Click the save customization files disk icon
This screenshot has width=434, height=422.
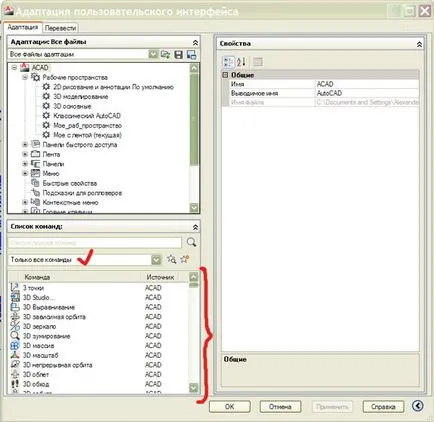pyautogui.click(x=179, y=54)
